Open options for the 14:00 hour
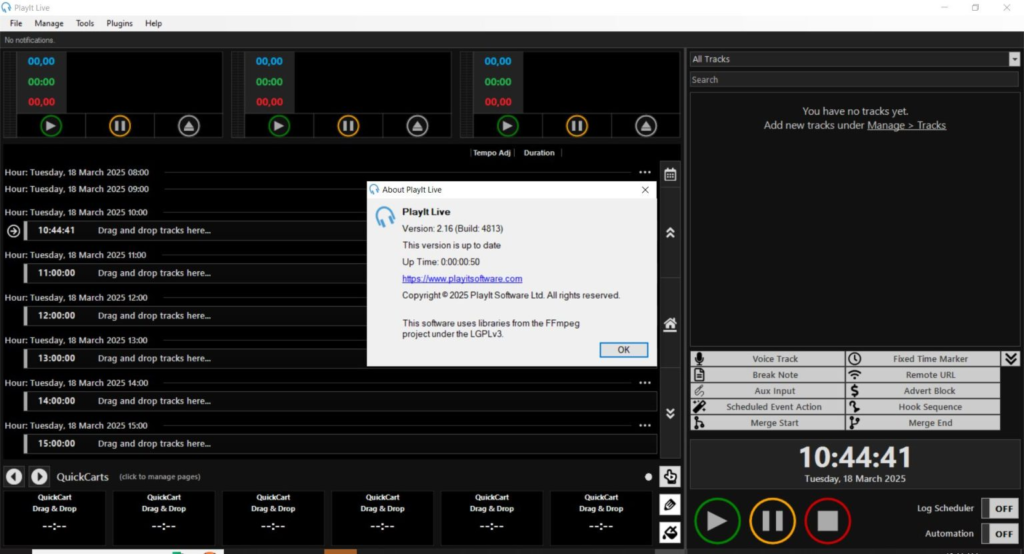1024x554 pixels. (x=645, y=383)
